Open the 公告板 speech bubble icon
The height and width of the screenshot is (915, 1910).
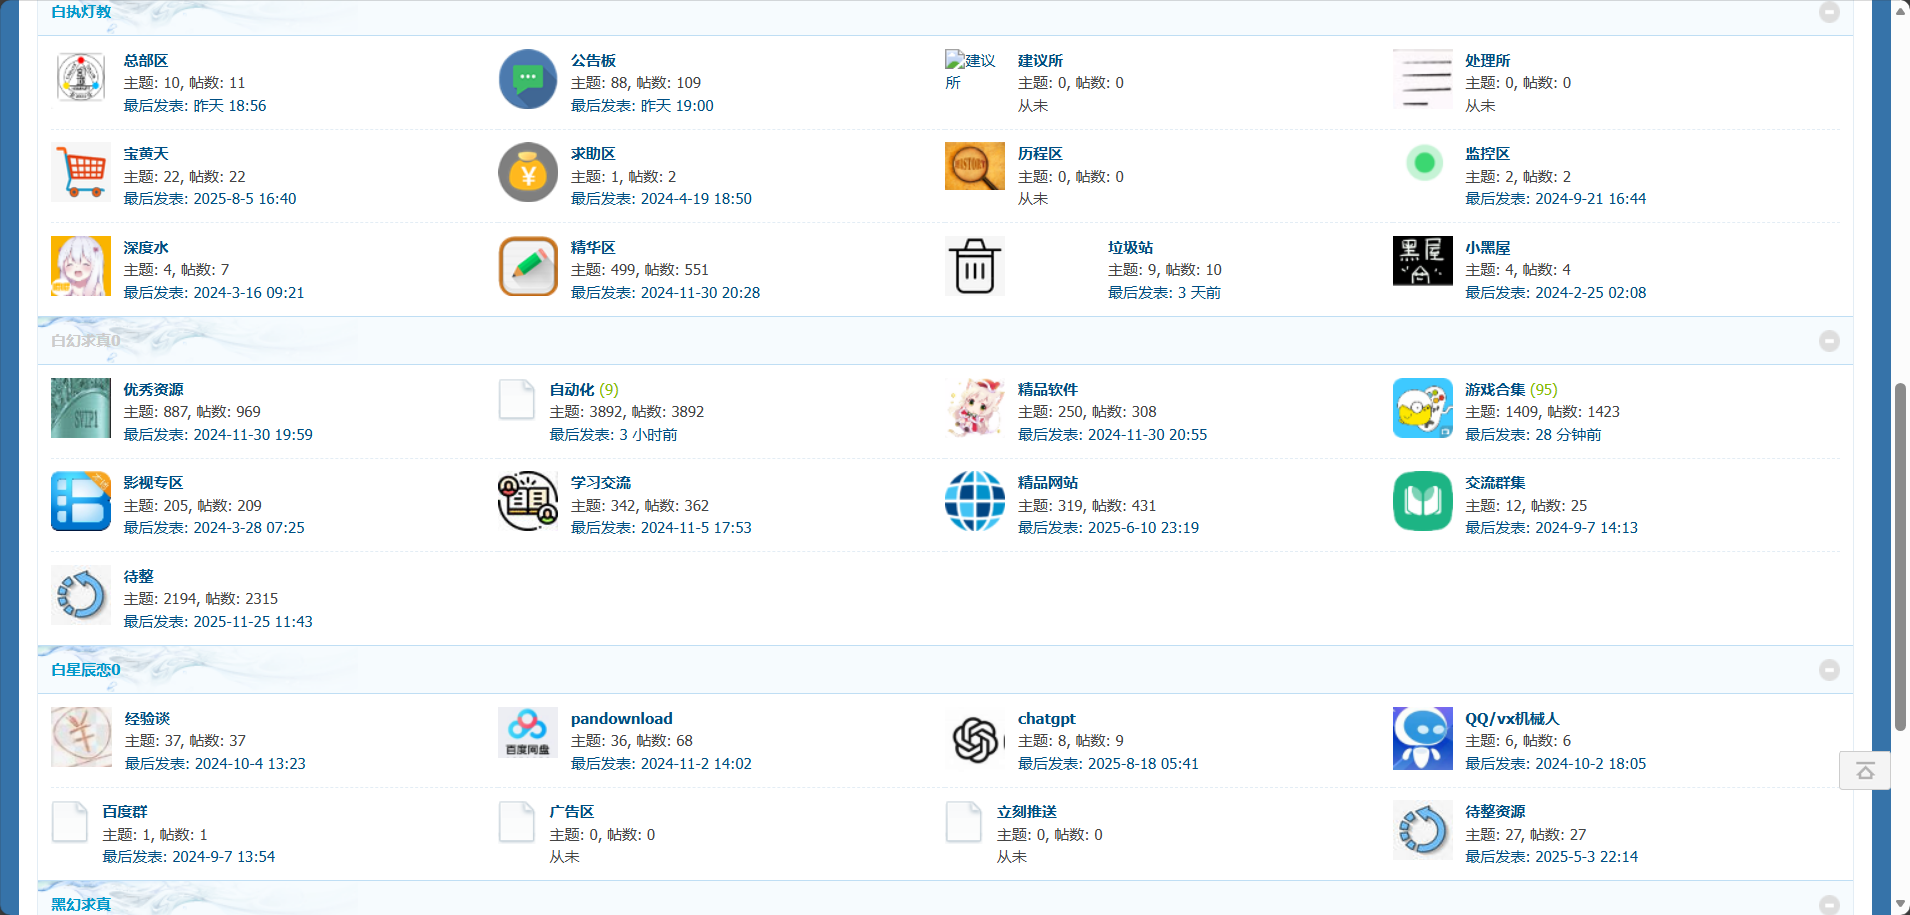point(528,79)
